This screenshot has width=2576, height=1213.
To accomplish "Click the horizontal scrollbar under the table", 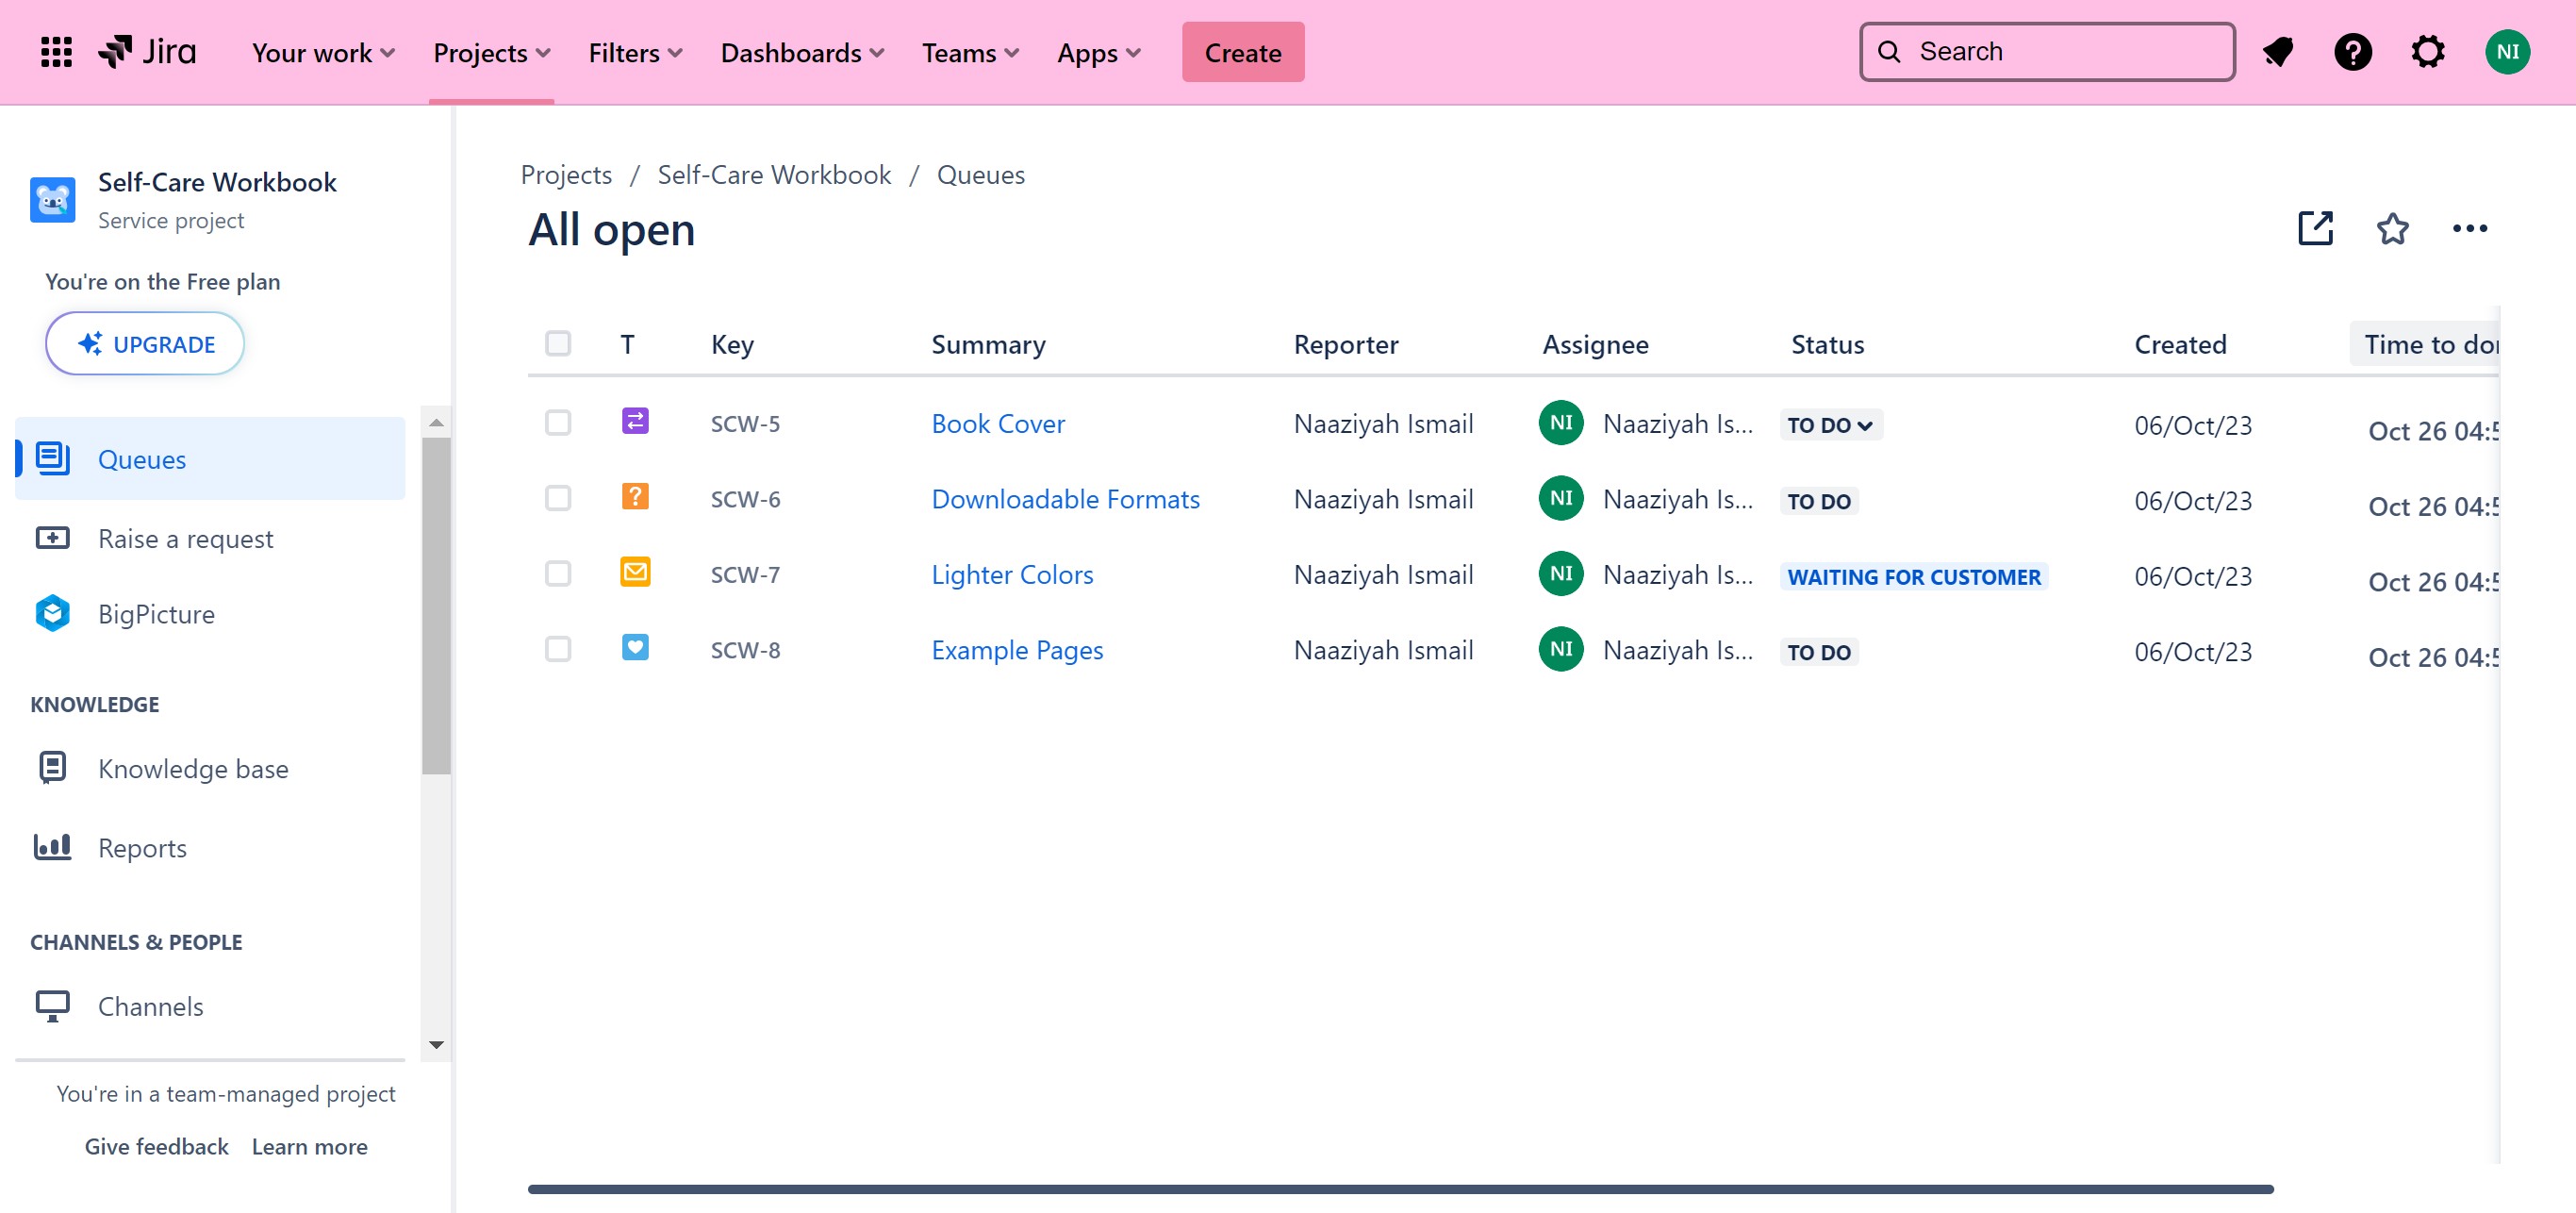I will [1400, 1189].
